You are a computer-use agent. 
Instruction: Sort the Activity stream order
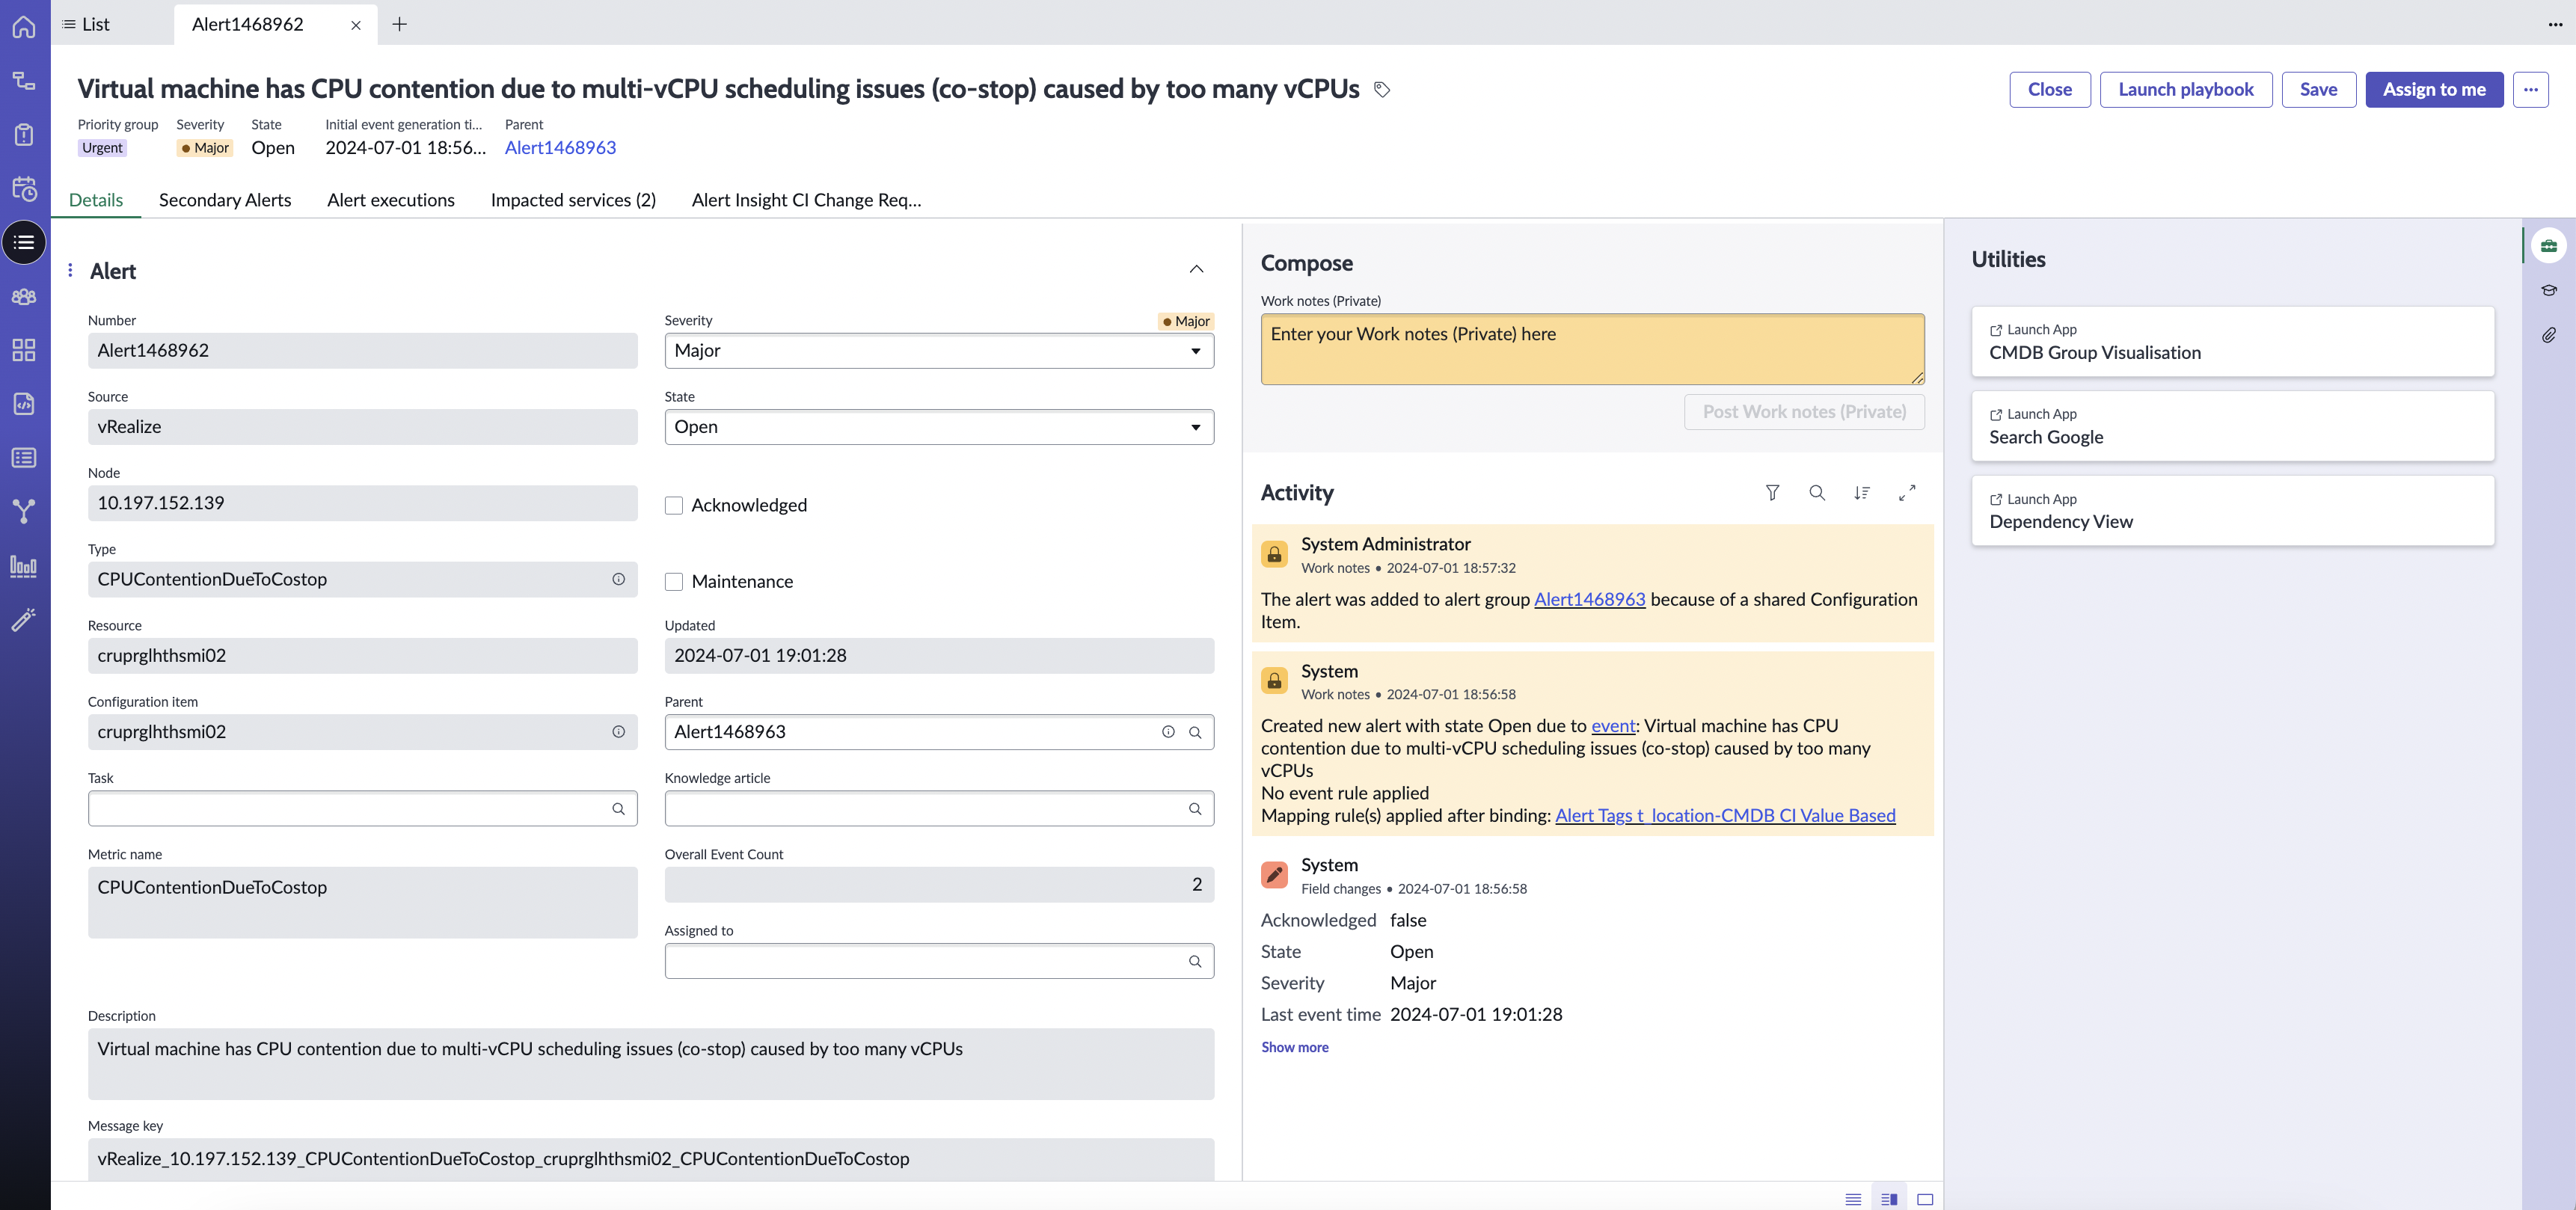[x=1862, y=493]
